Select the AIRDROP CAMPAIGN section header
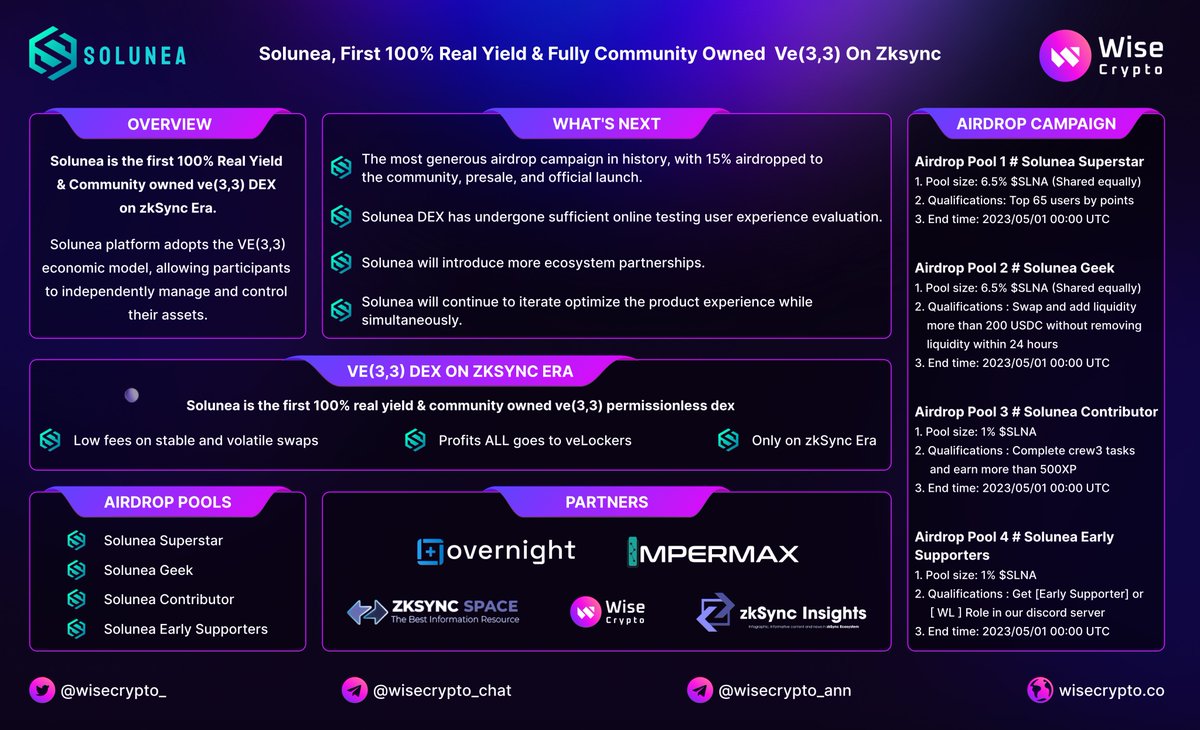1200x730 pixels. pyautogui.click(x=1036, y=124)
